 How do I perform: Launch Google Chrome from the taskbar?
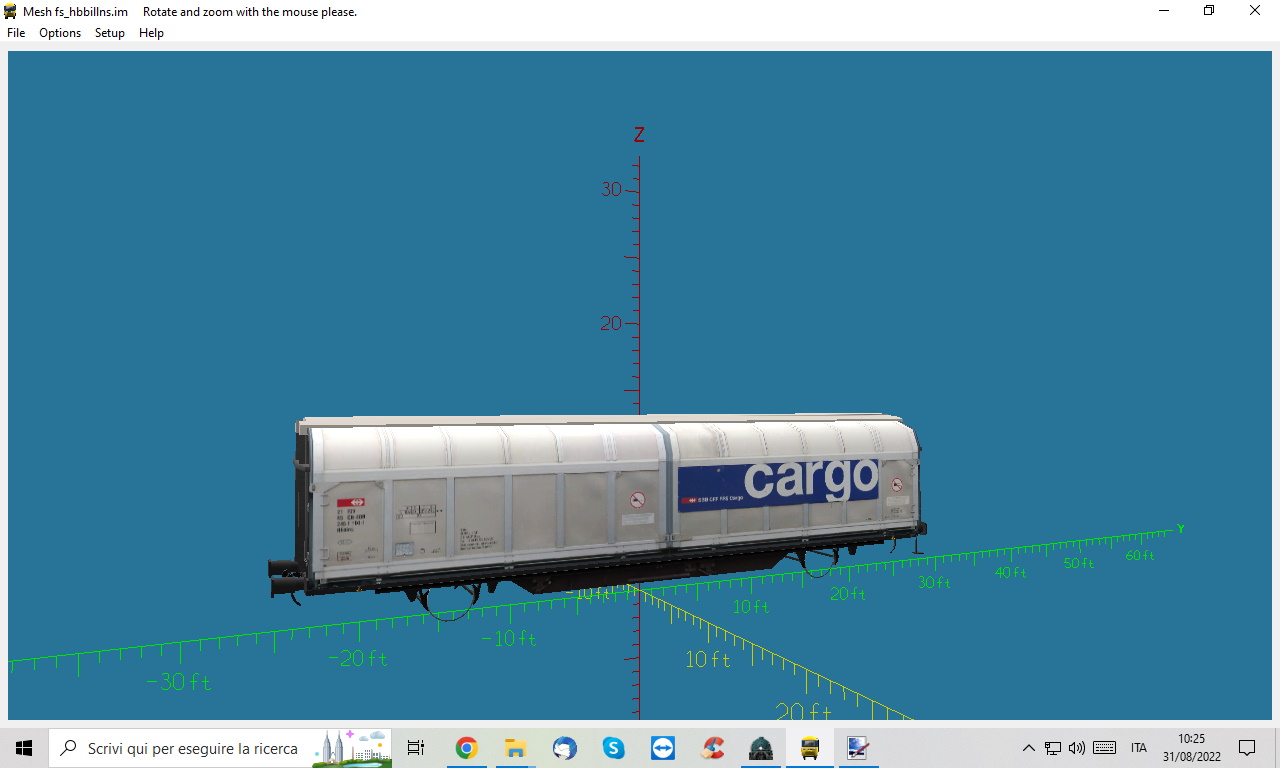point(466,748)
